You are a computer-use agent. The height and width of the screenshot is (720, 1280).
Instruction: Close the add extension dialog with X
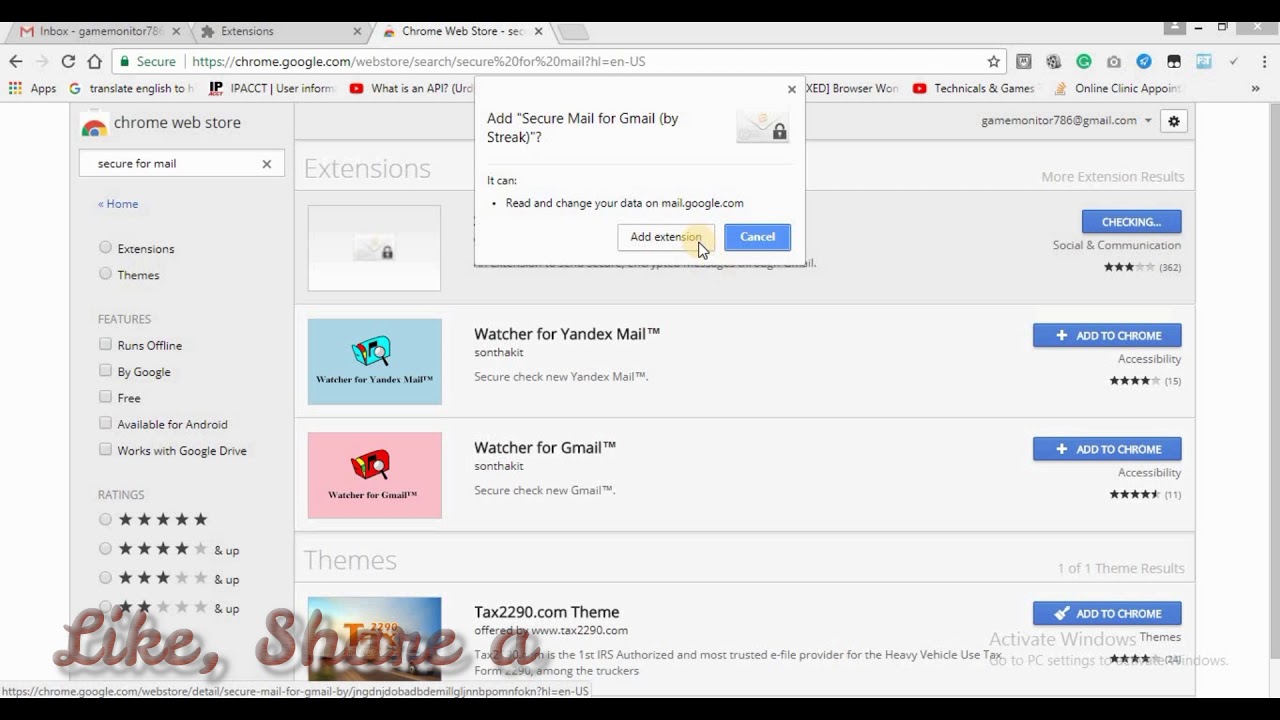[x=792, y=89]
